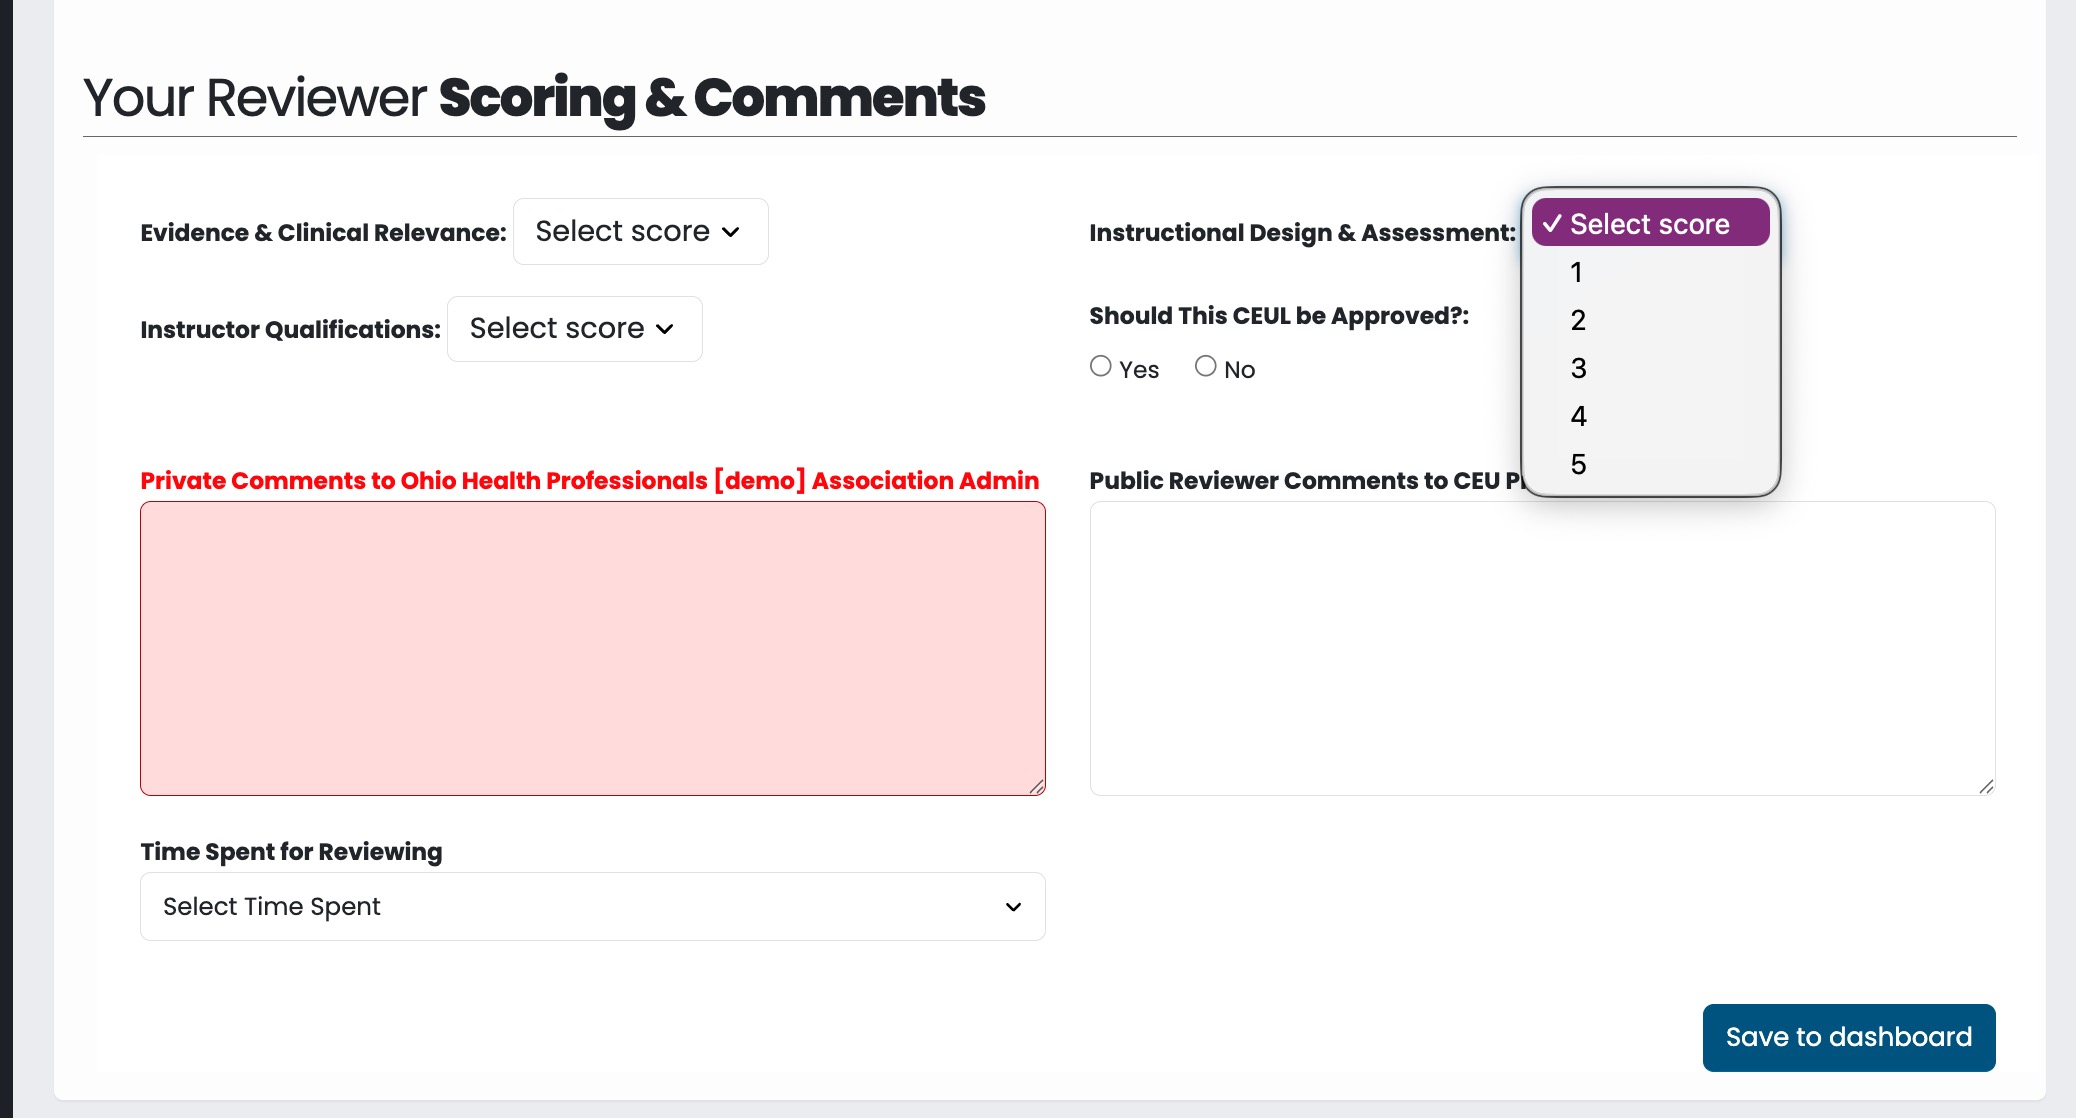Click the checked Select score option
The width and height of the screenshot is (2076, 1118).
tap(1649, 224)
